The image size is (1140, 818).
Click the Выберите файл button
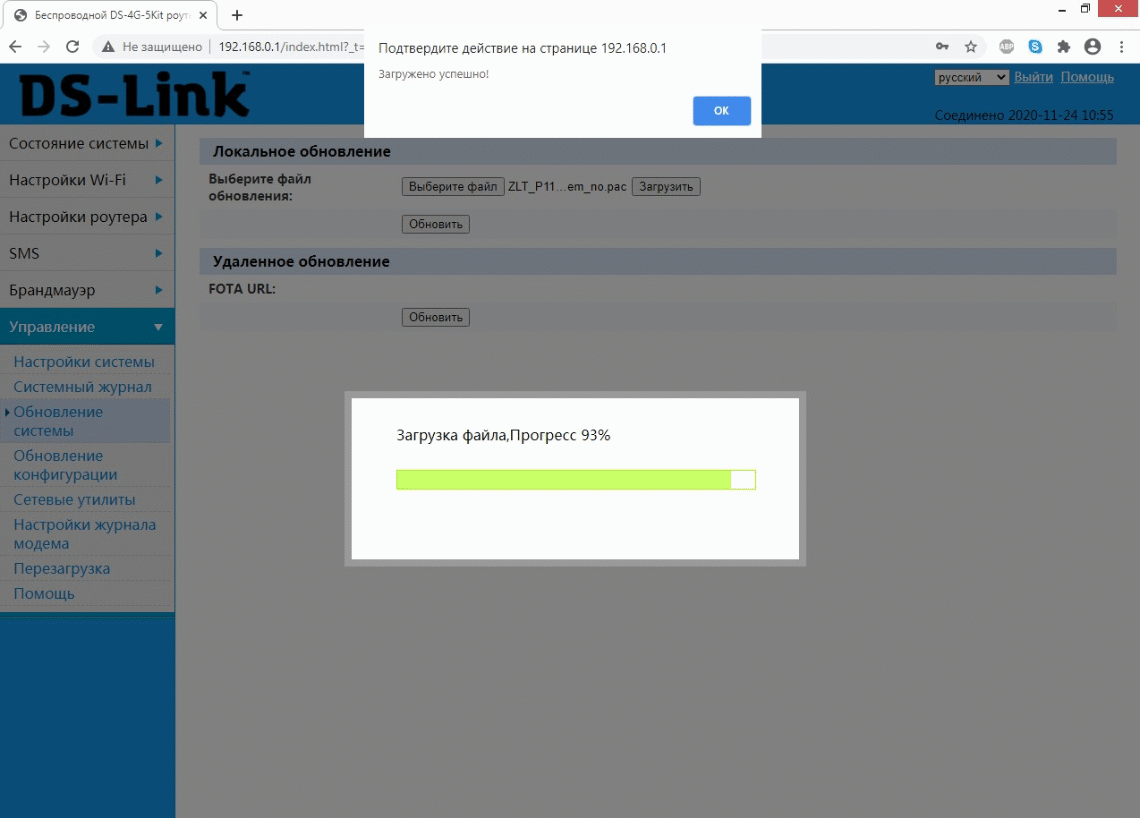click(x=452, y=186)
